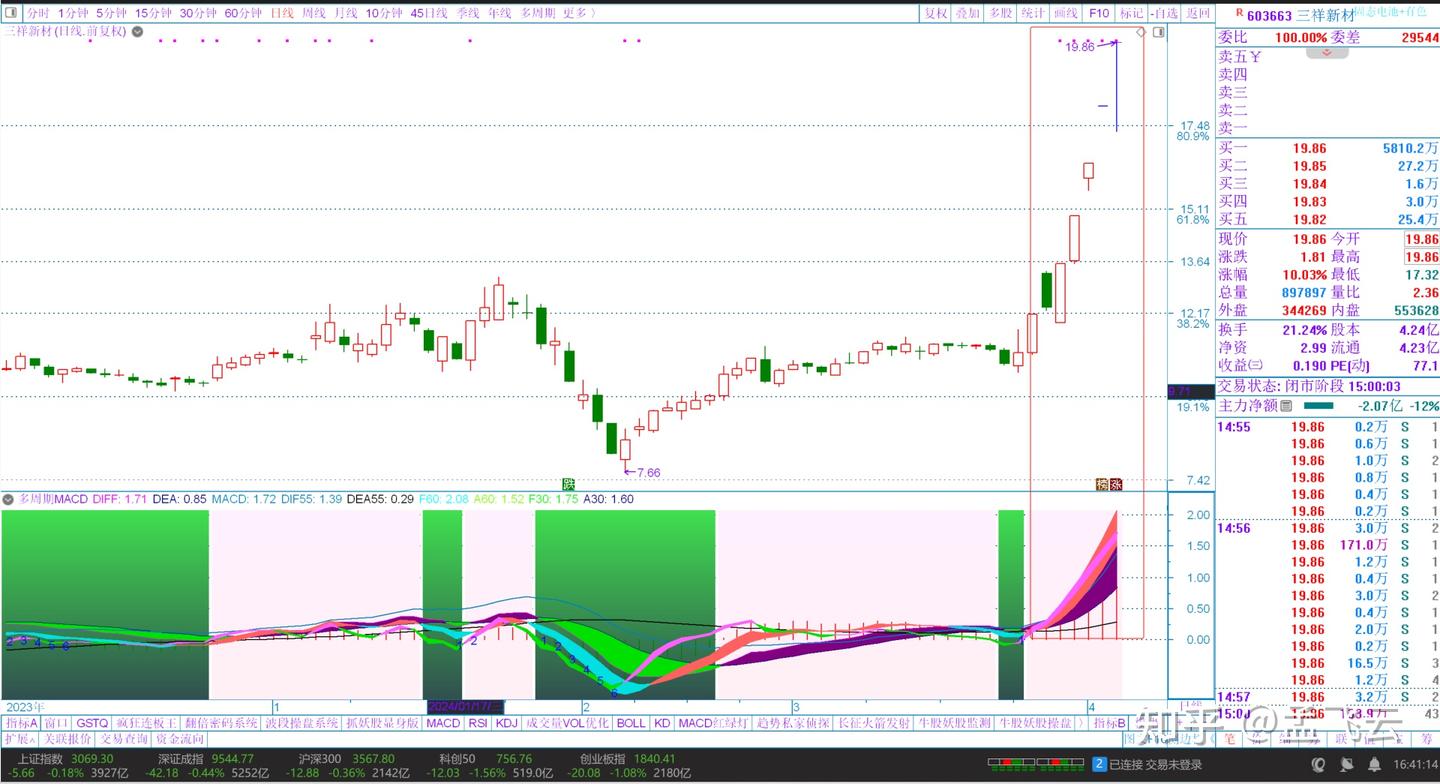Click the 主力净额 flow progress bar
The height and width of the screenshot is (784, 1440).
click(x=1320, y=406)
